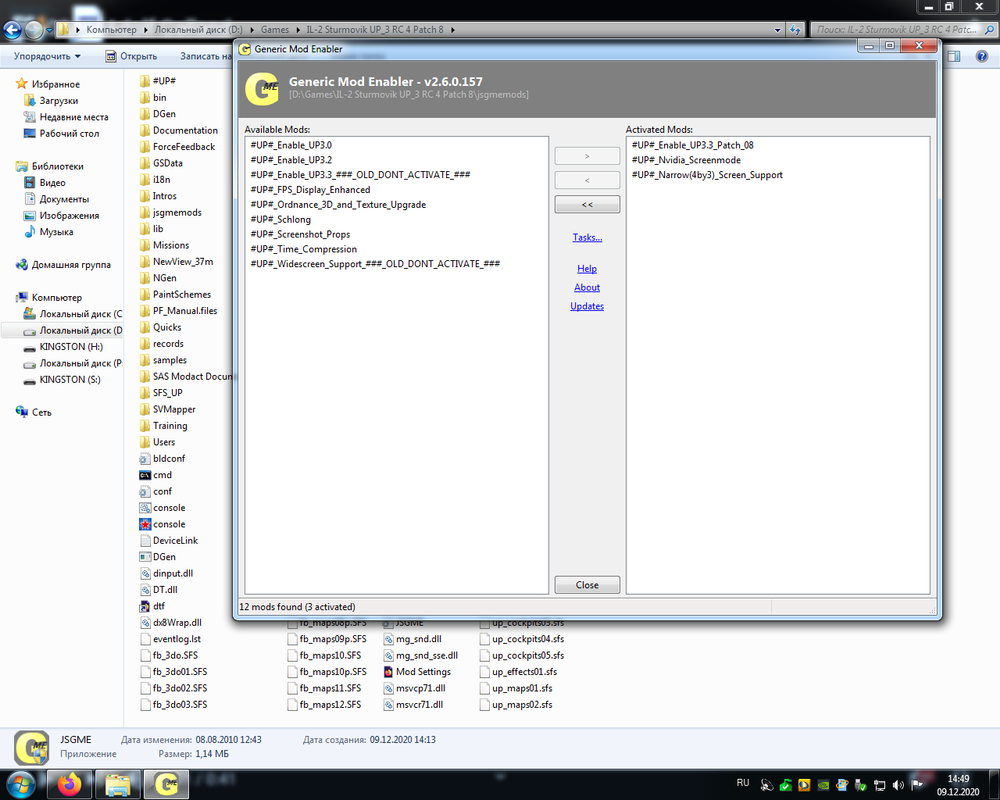Open the Help link in JSGME

pos(587,269)
